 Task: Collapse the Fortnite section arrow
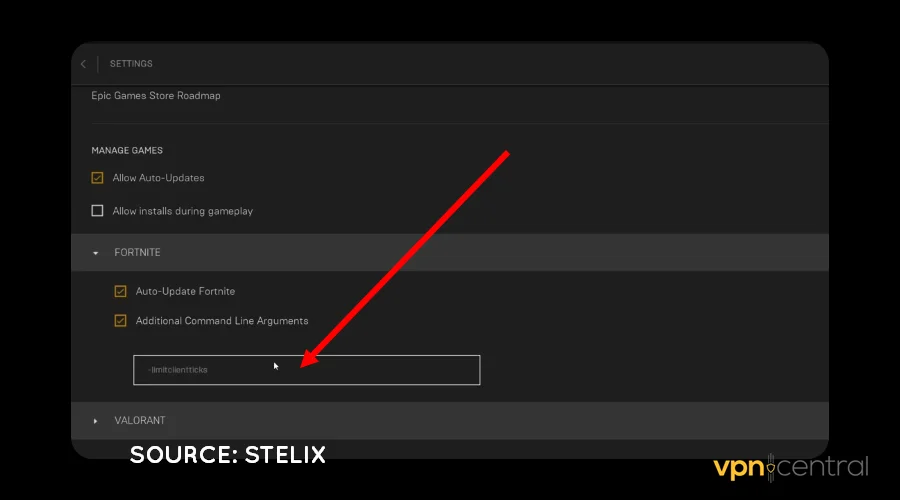pyautogui.click(x=96, y=253)
